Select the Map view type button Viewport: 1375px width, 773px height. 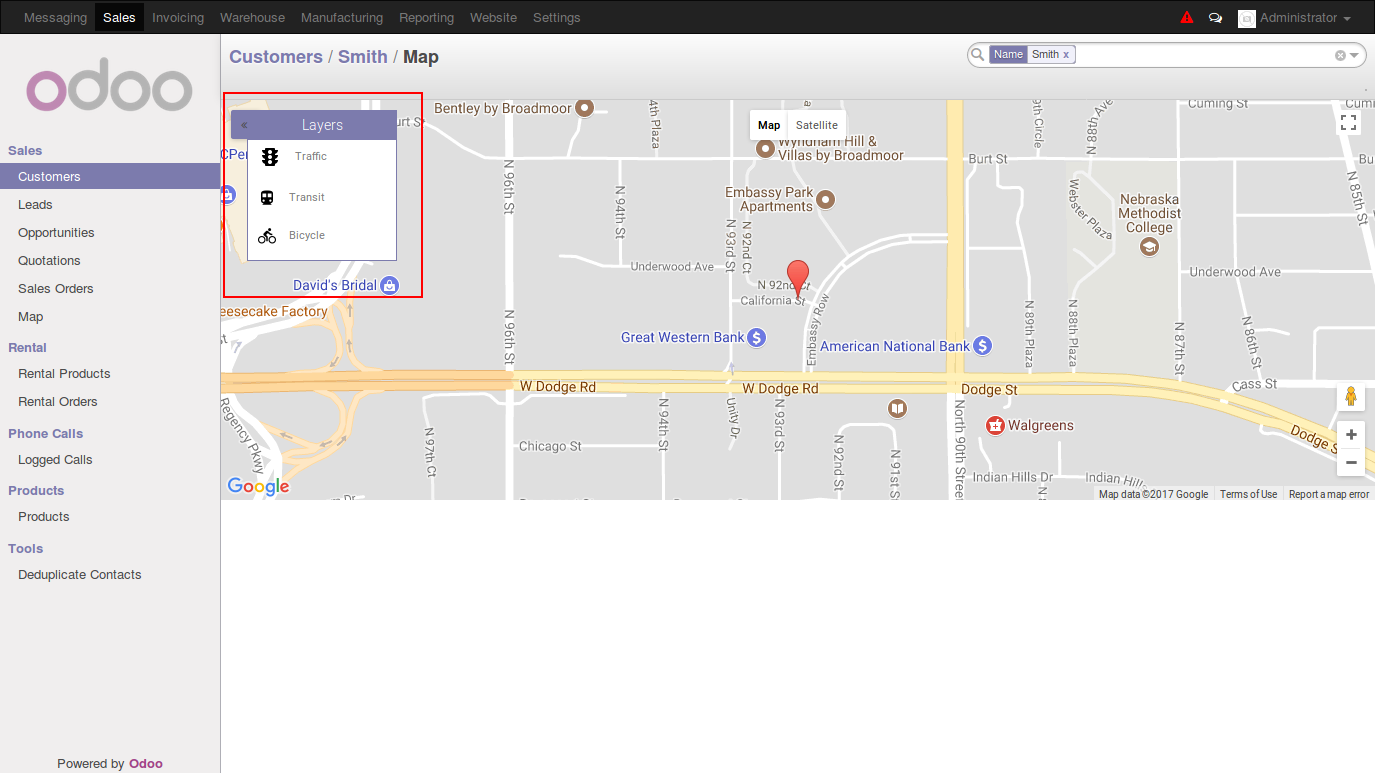769,125
